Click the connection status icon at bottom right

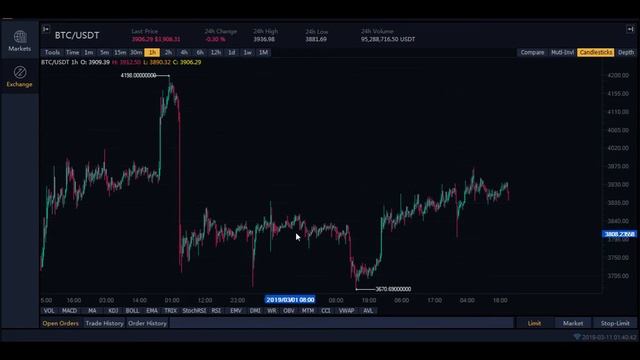(x=577, y=337)
